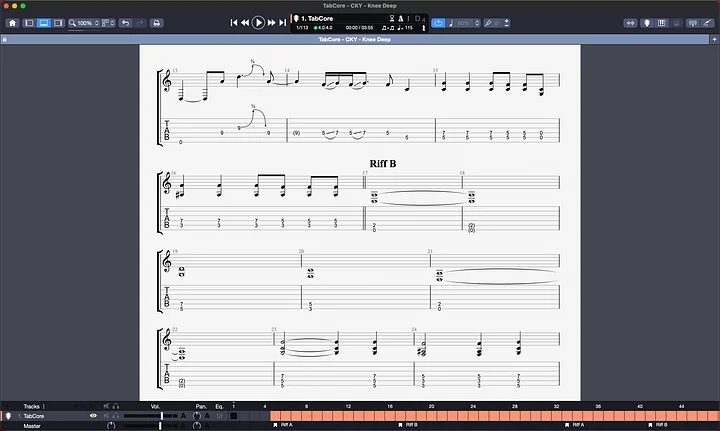Toggle the metronome icon

point(400,18)
